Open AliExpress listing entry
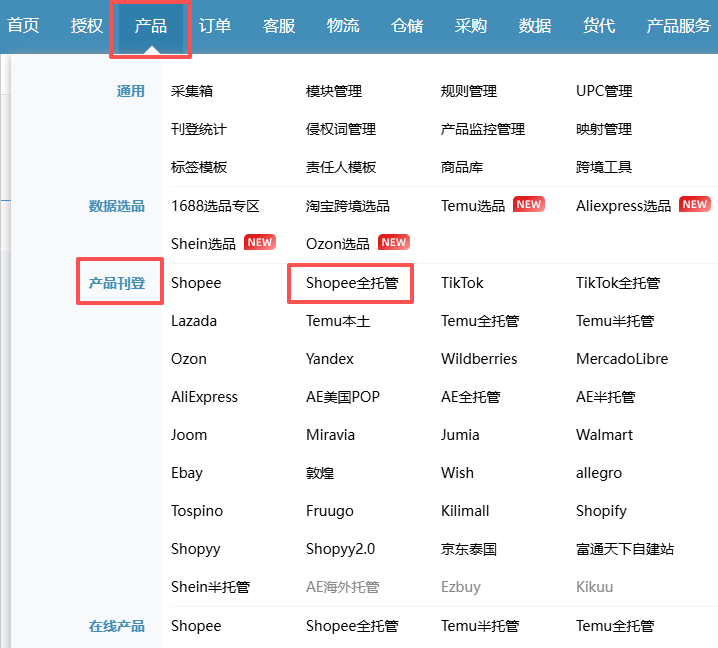 coord(204,397)
